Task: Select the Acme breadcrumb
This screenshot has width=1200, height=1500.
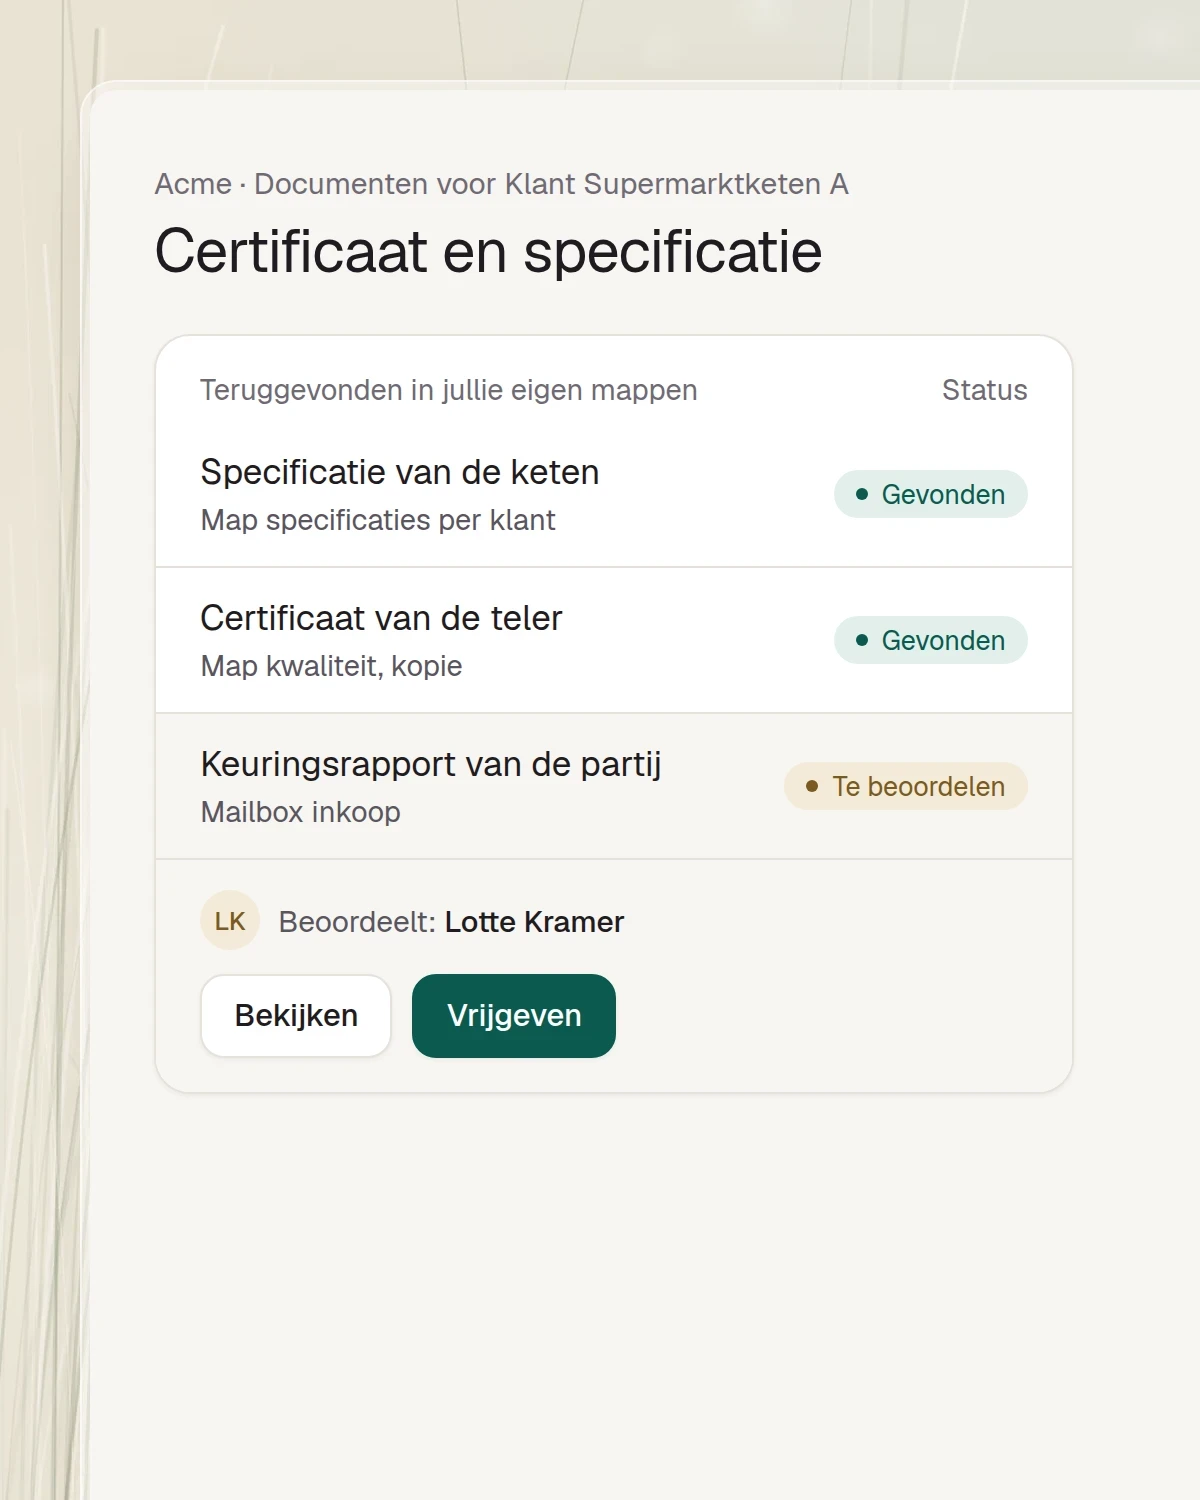Action: (x=193, y=184)
